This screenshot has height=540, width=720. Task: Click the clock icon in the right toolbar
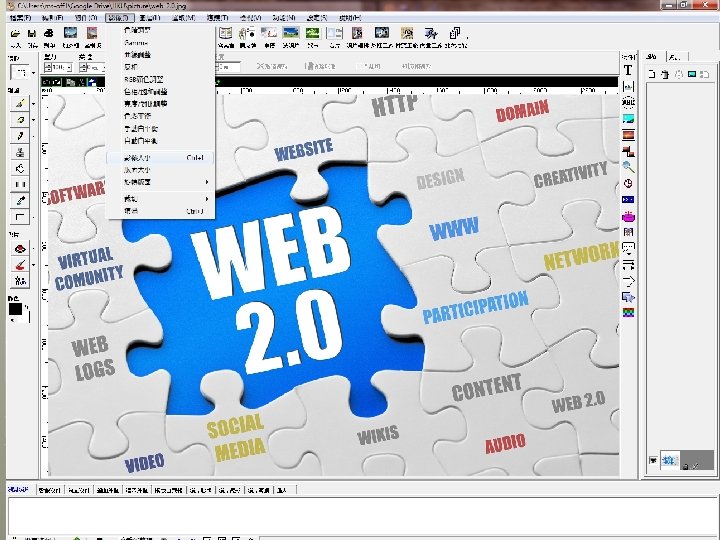pos(628,184)
